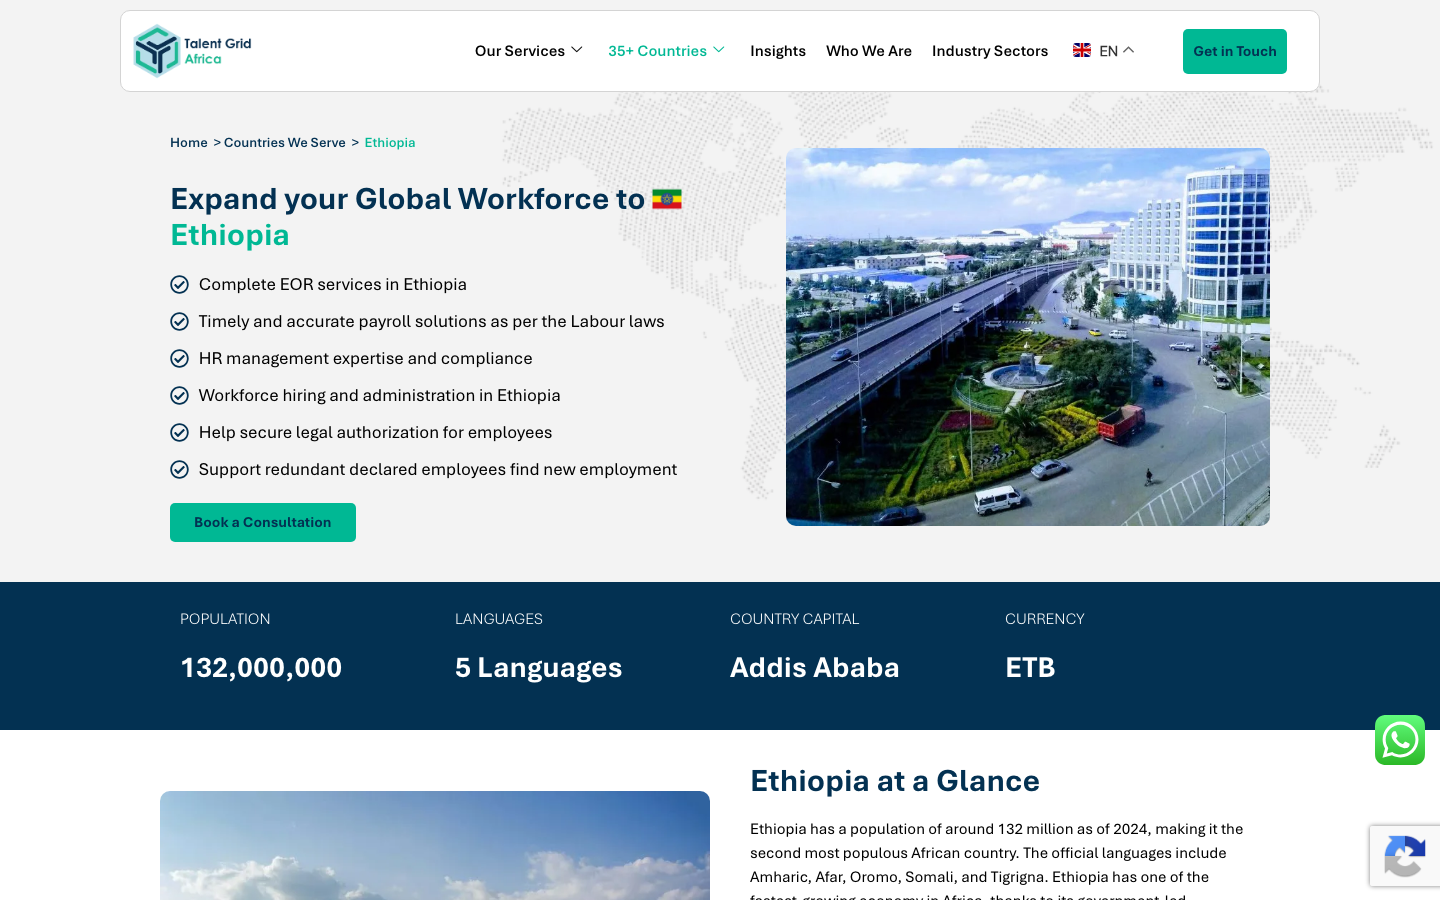Image resolution: width=1440 pixels, height=900 pixels.
Task: Open Industry Sectors page
Action: point(990,51)
